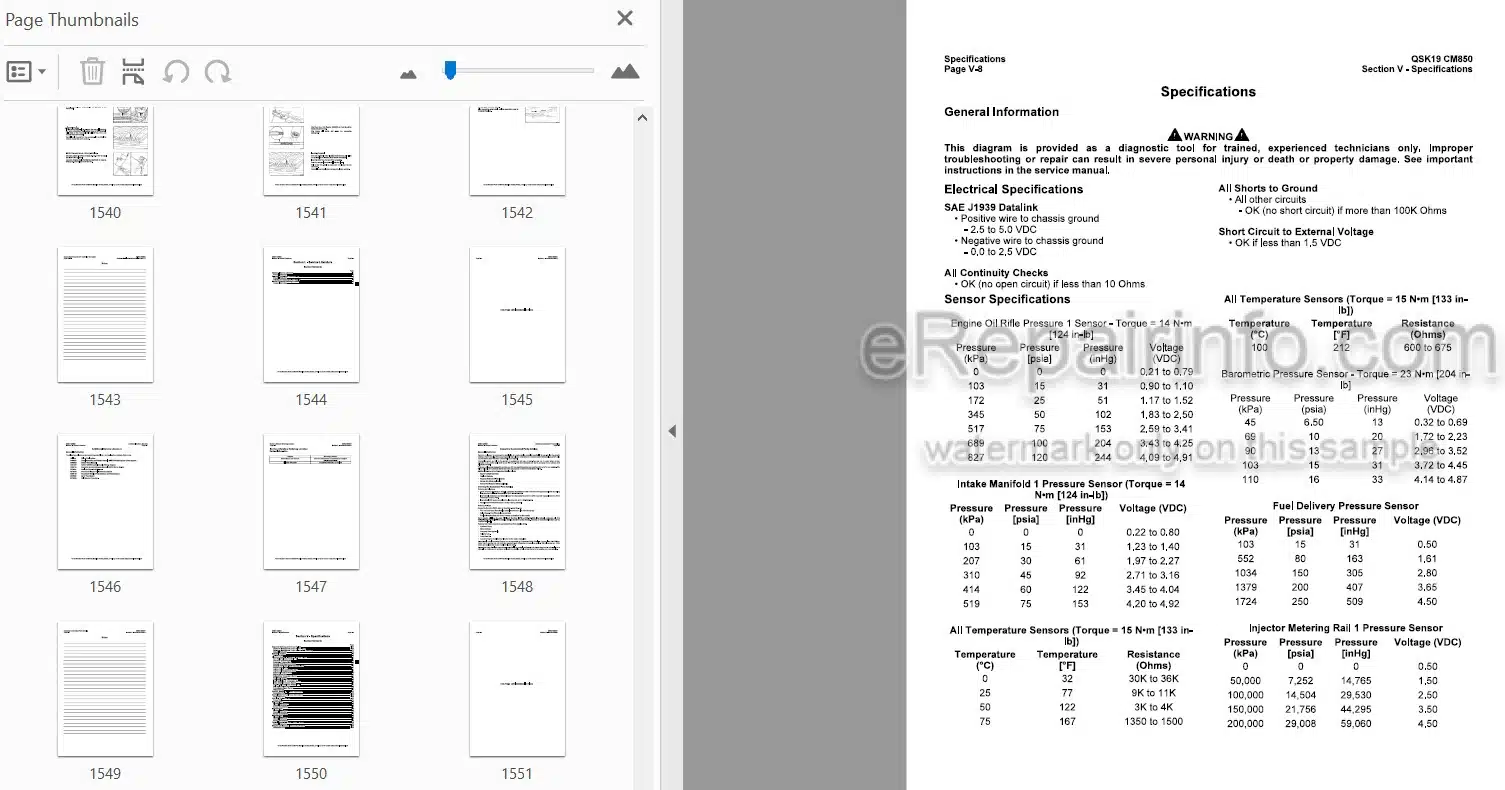The image size is (1505, 790).
Task: Click the '600 to 675' resistance value
Action: 1427,348
